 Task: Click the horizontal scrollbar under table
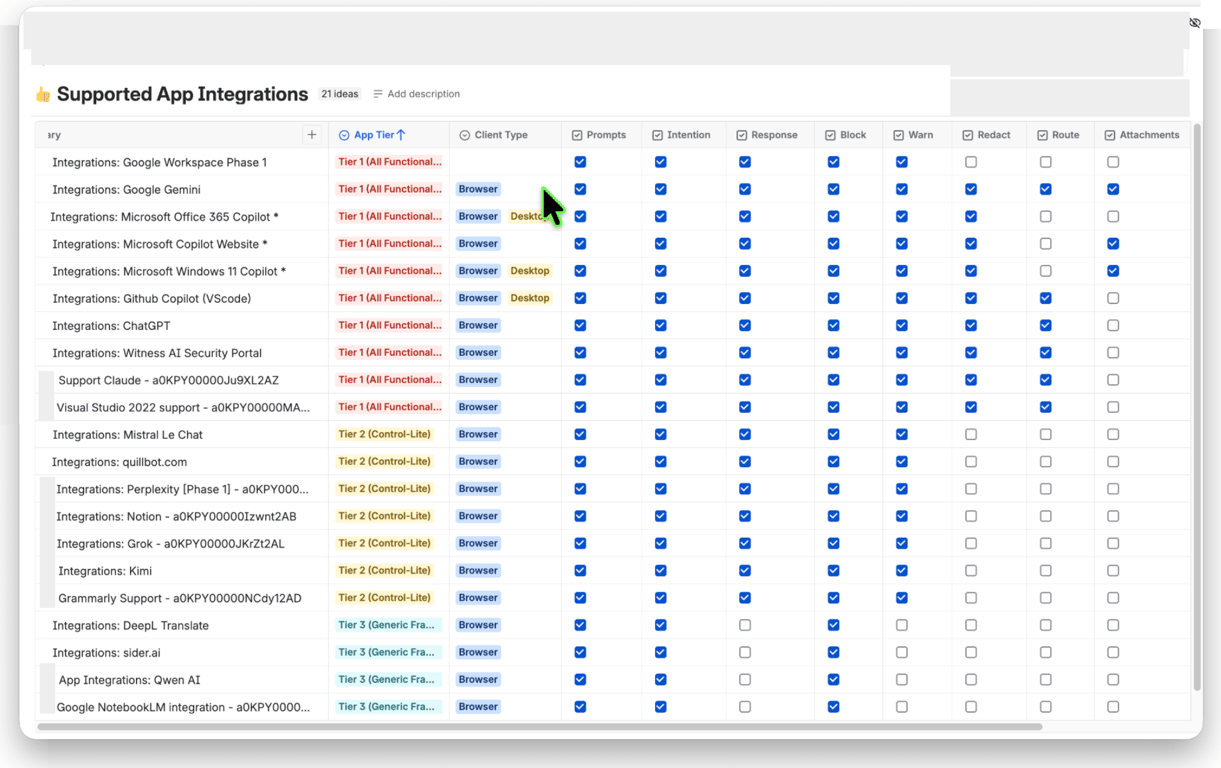pyautogui.click(x=540, y=727)
